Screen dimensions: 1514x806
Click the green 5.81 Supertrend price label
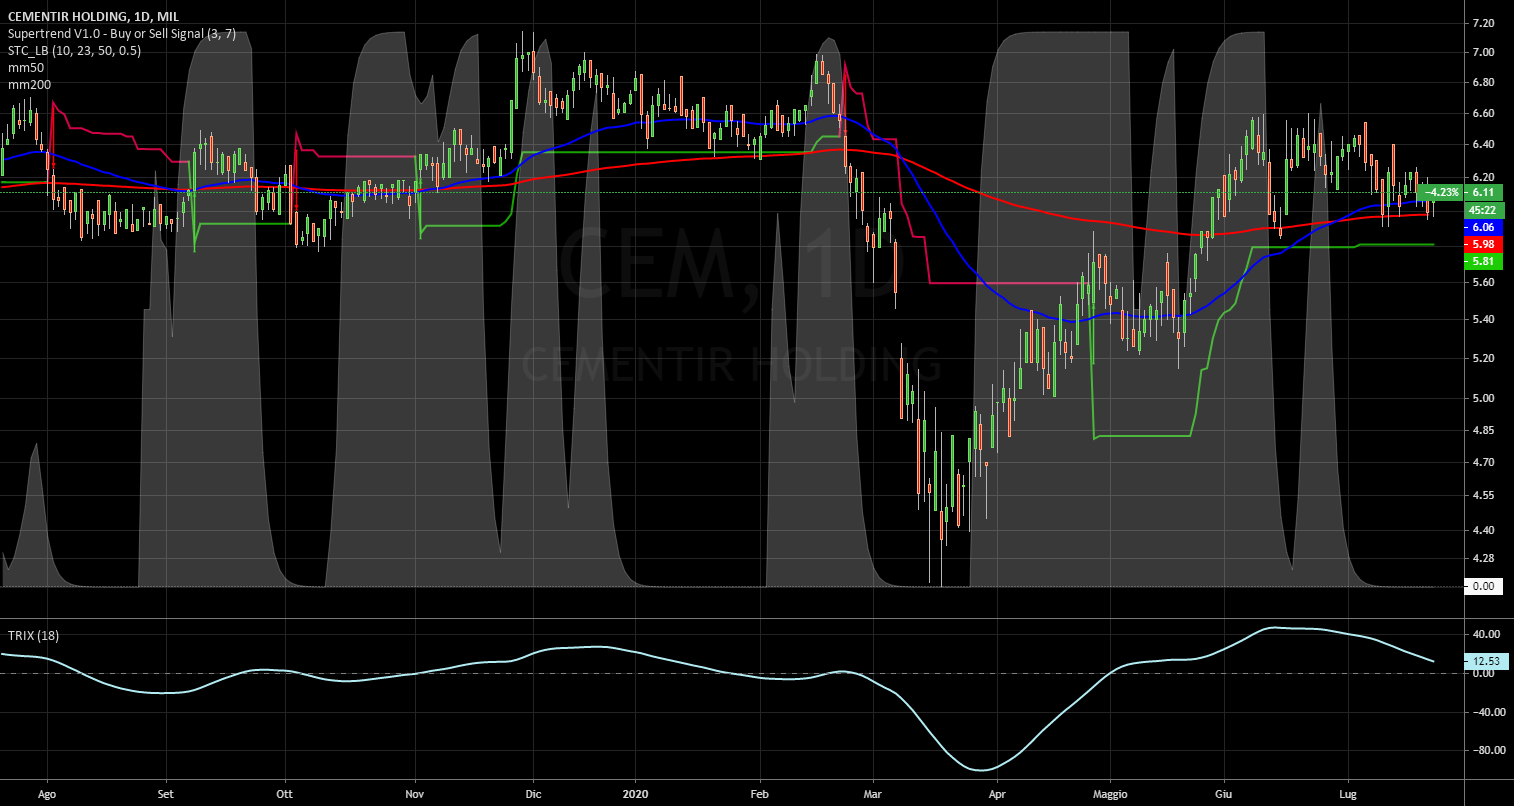click(1482, 261)
